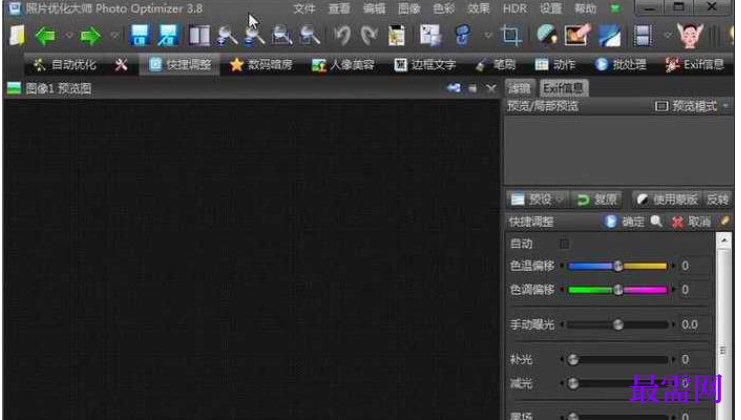This screenshot has height=420, width=741.
Task: Go to the next image with the green right arrow
Action: [91, 36]
